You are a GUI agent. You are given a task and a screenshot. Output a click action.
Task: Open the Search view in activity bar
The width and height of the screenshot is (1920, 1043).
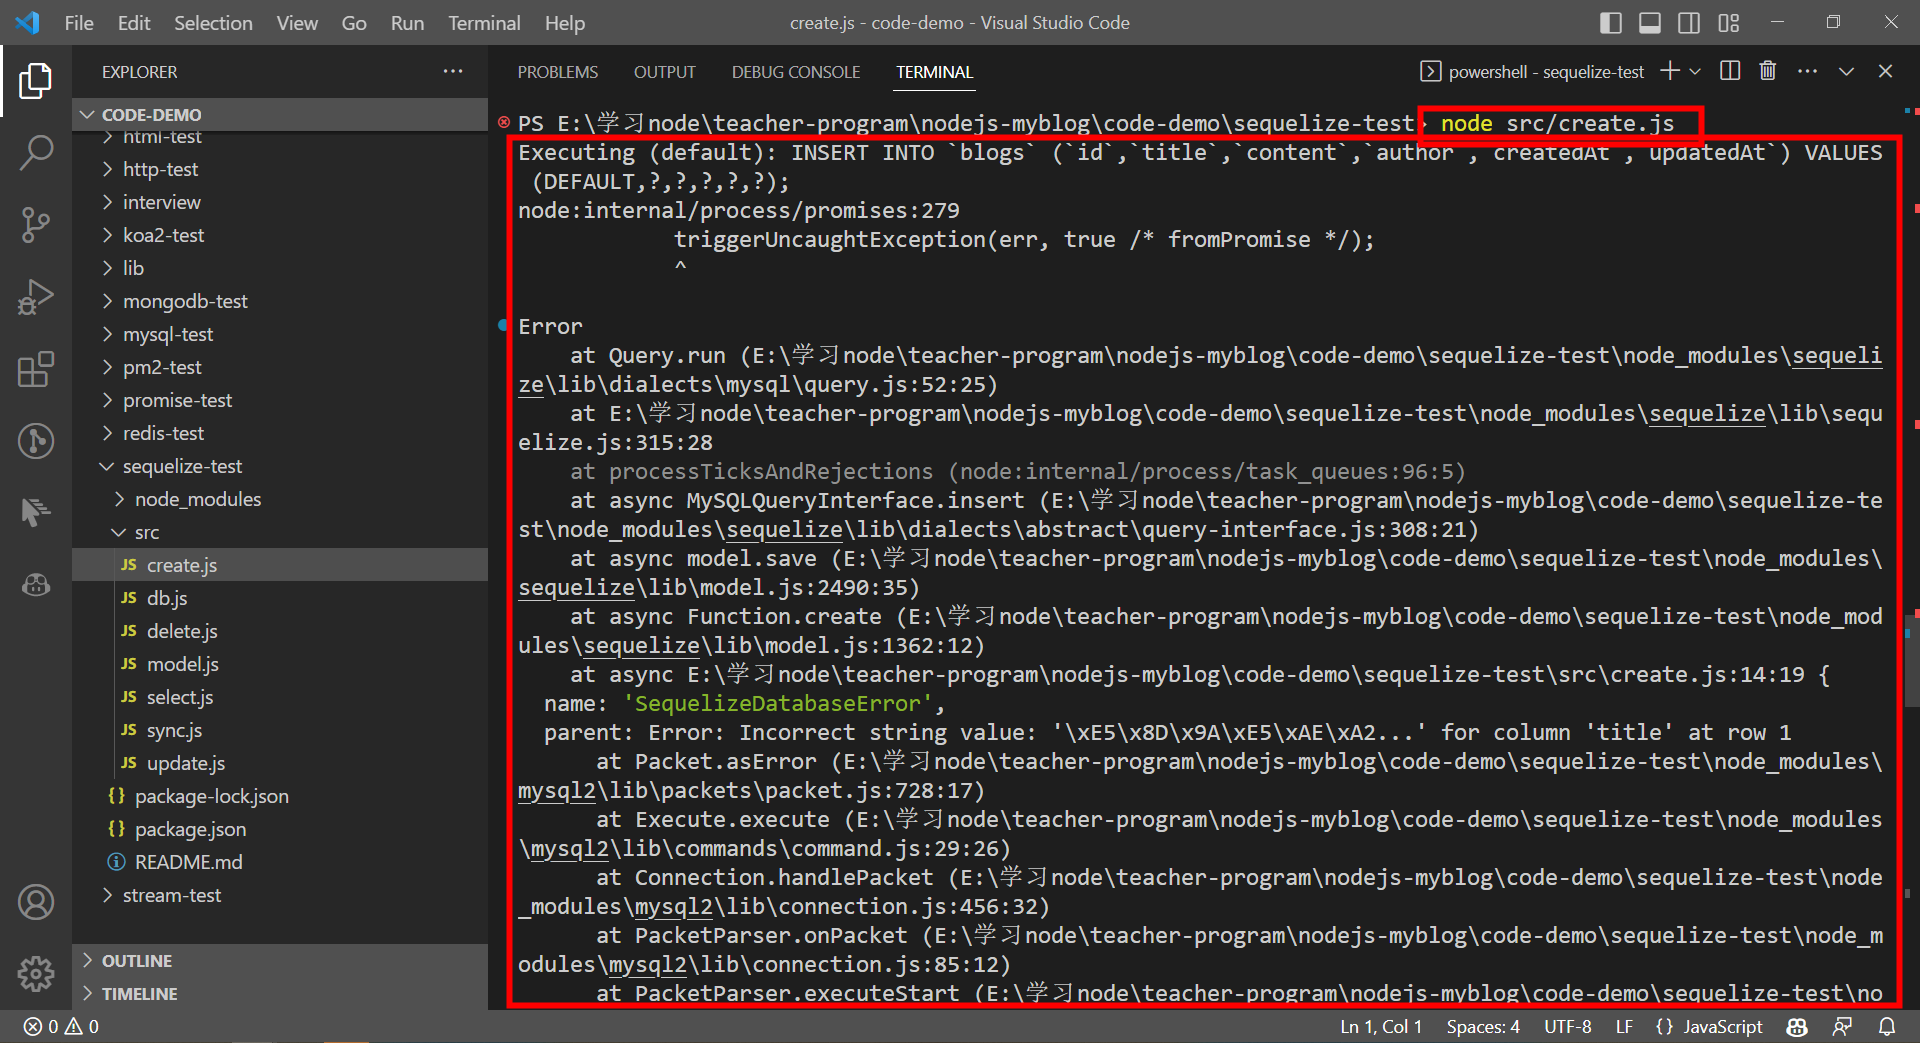(x=36, y=153)
